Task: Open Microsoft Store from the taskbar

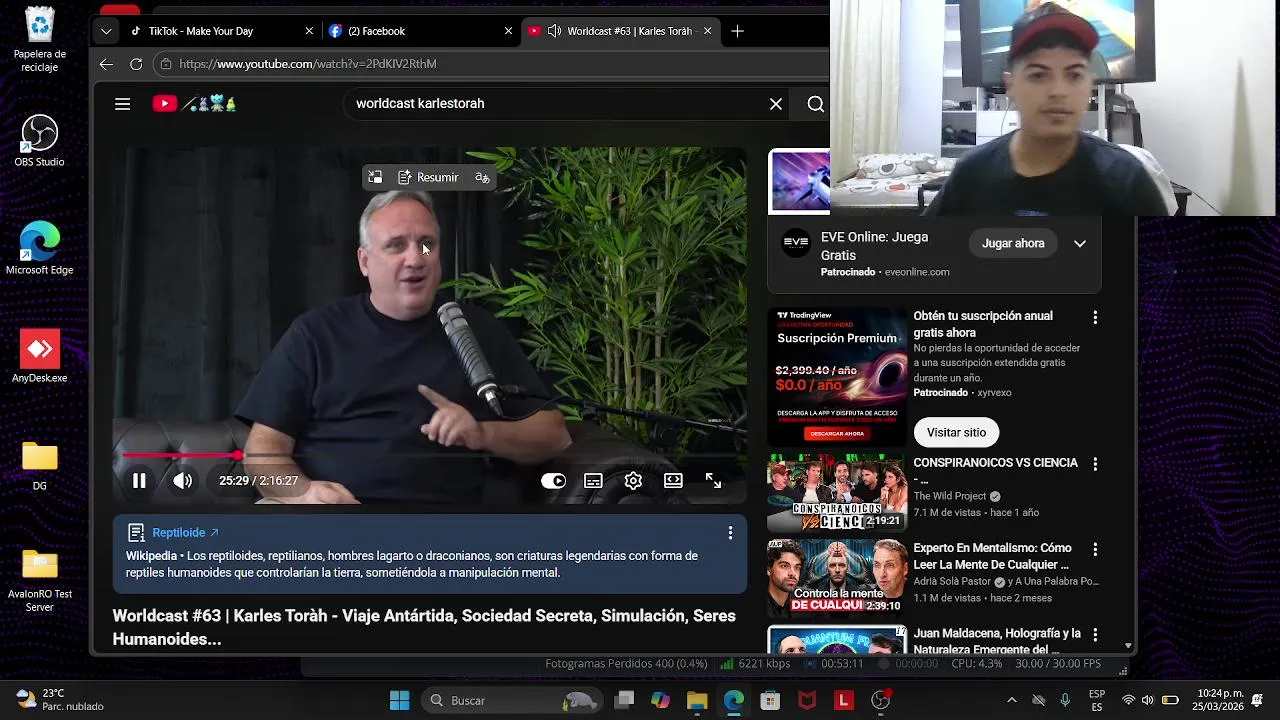Action: point(769,700)
